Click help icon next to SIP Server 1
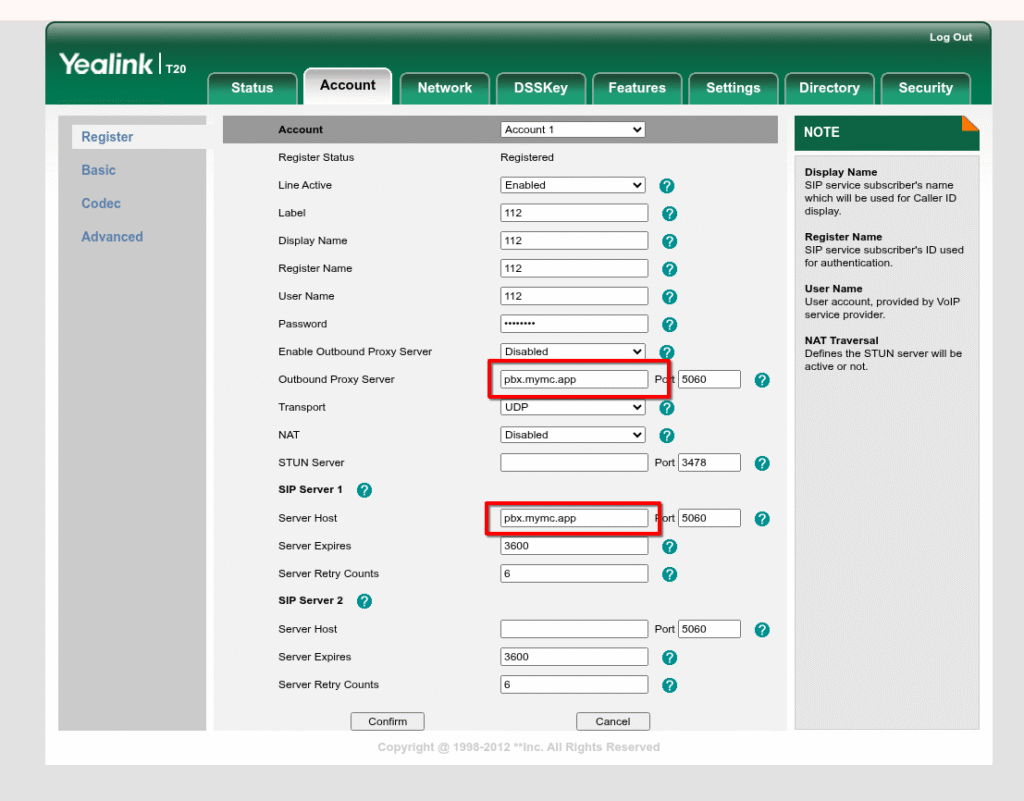The image size is (1024, 801). 364,490
